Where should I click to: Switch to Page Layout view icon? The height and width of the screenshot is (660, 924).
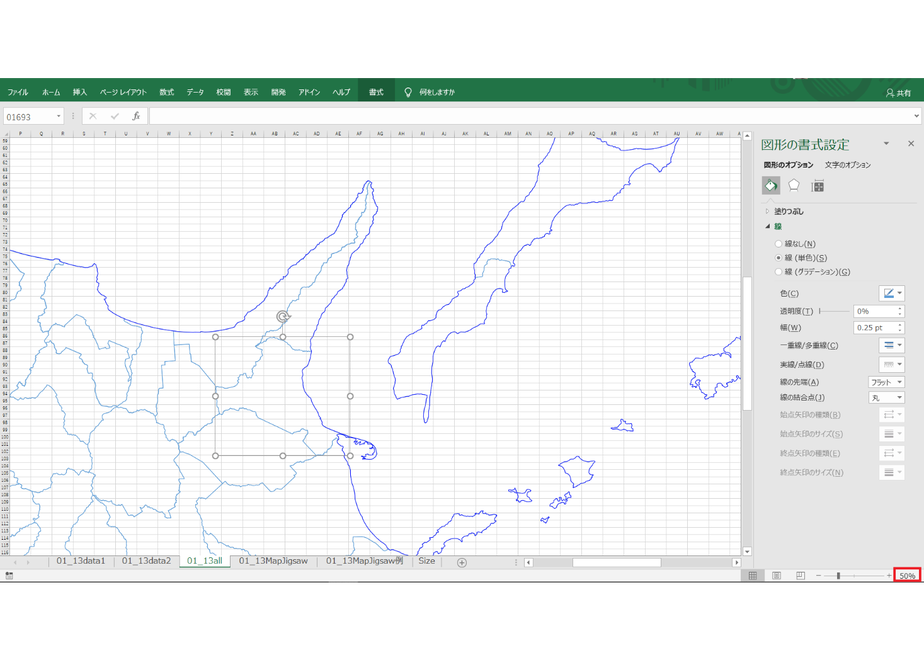click(777, 575)
